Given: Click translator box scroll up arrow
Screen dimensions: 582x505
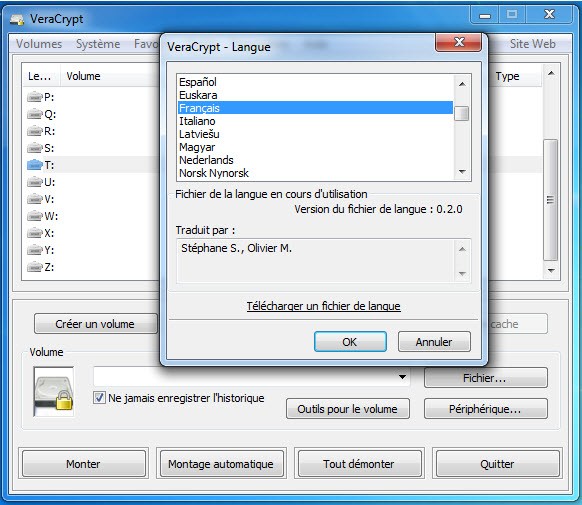Looking at the screenshot, I should 462,249.
